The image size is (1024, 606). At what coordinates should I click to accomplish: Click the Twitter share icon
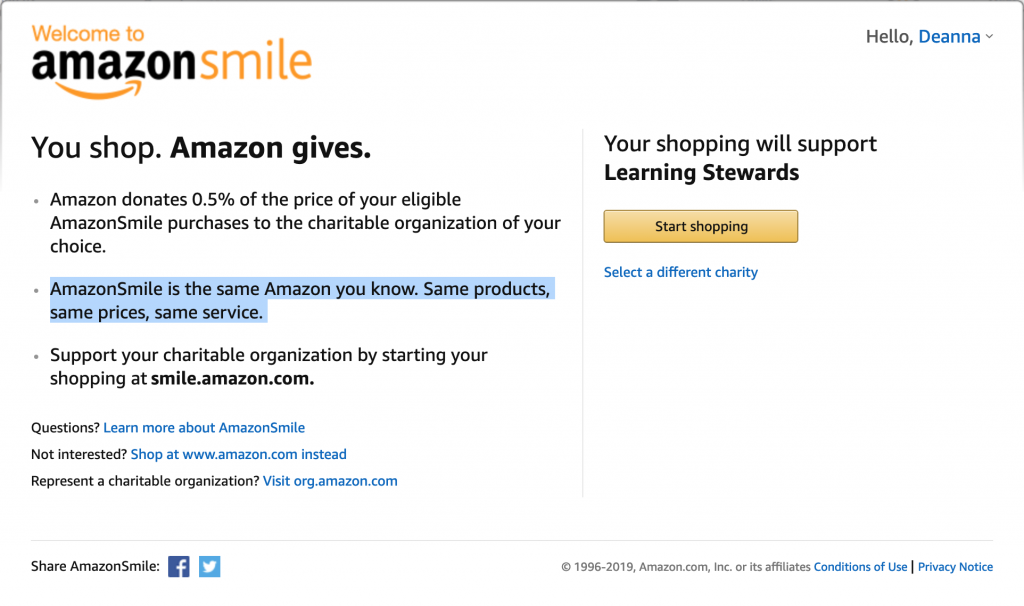[210, 566]
